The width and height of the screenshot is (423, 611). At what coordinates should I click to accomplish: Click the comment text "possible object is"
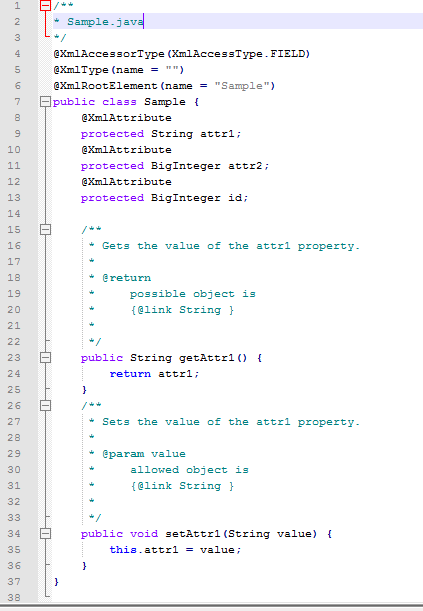click(x=193, y=294)
